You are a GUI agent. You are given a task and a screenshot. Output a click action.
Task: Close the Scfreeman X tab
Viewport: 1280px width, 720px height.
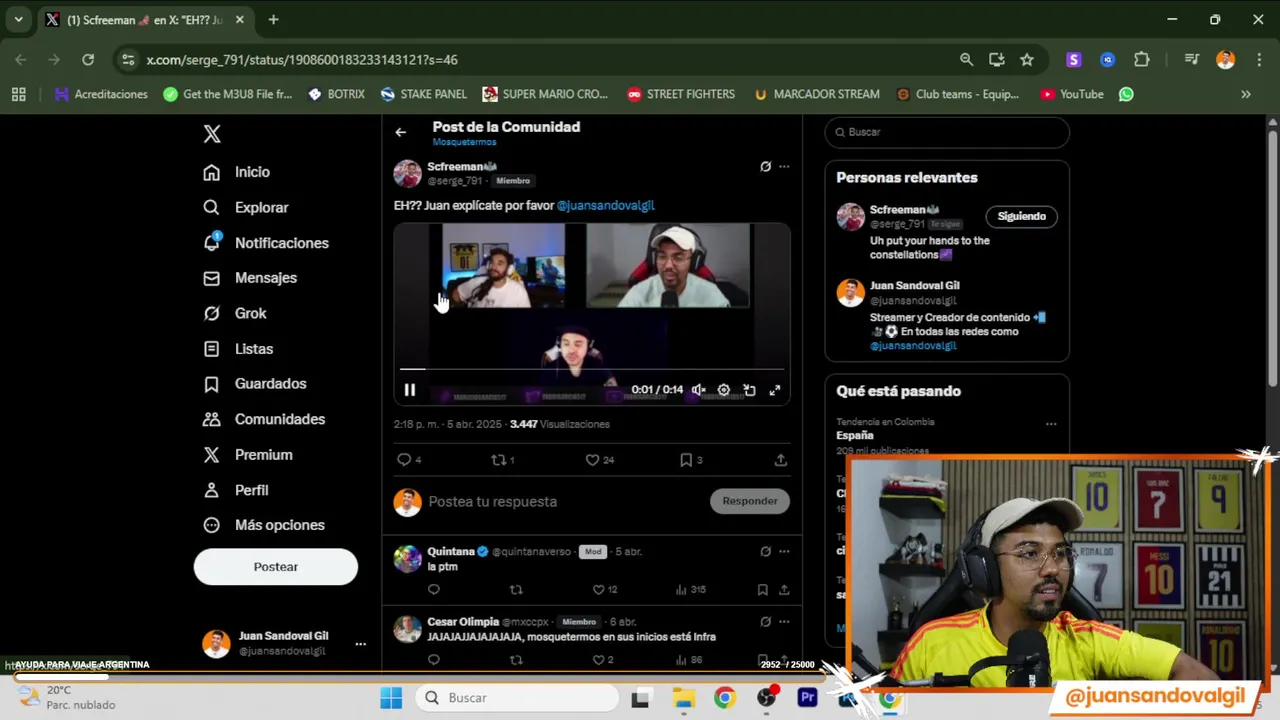(240, 20)
